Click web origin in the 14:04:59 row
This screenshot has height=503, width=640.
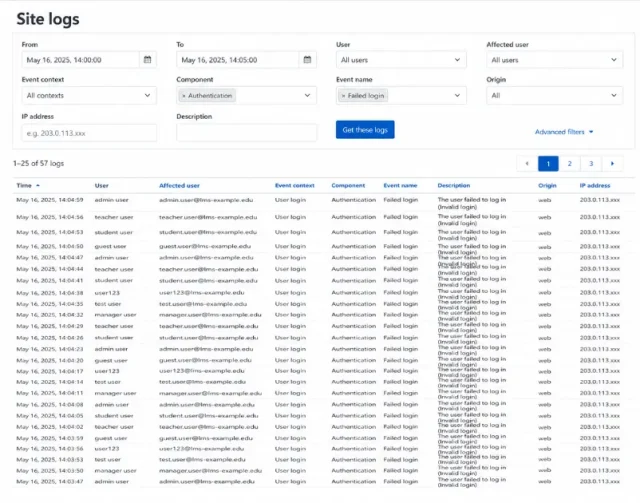(544, 200)
